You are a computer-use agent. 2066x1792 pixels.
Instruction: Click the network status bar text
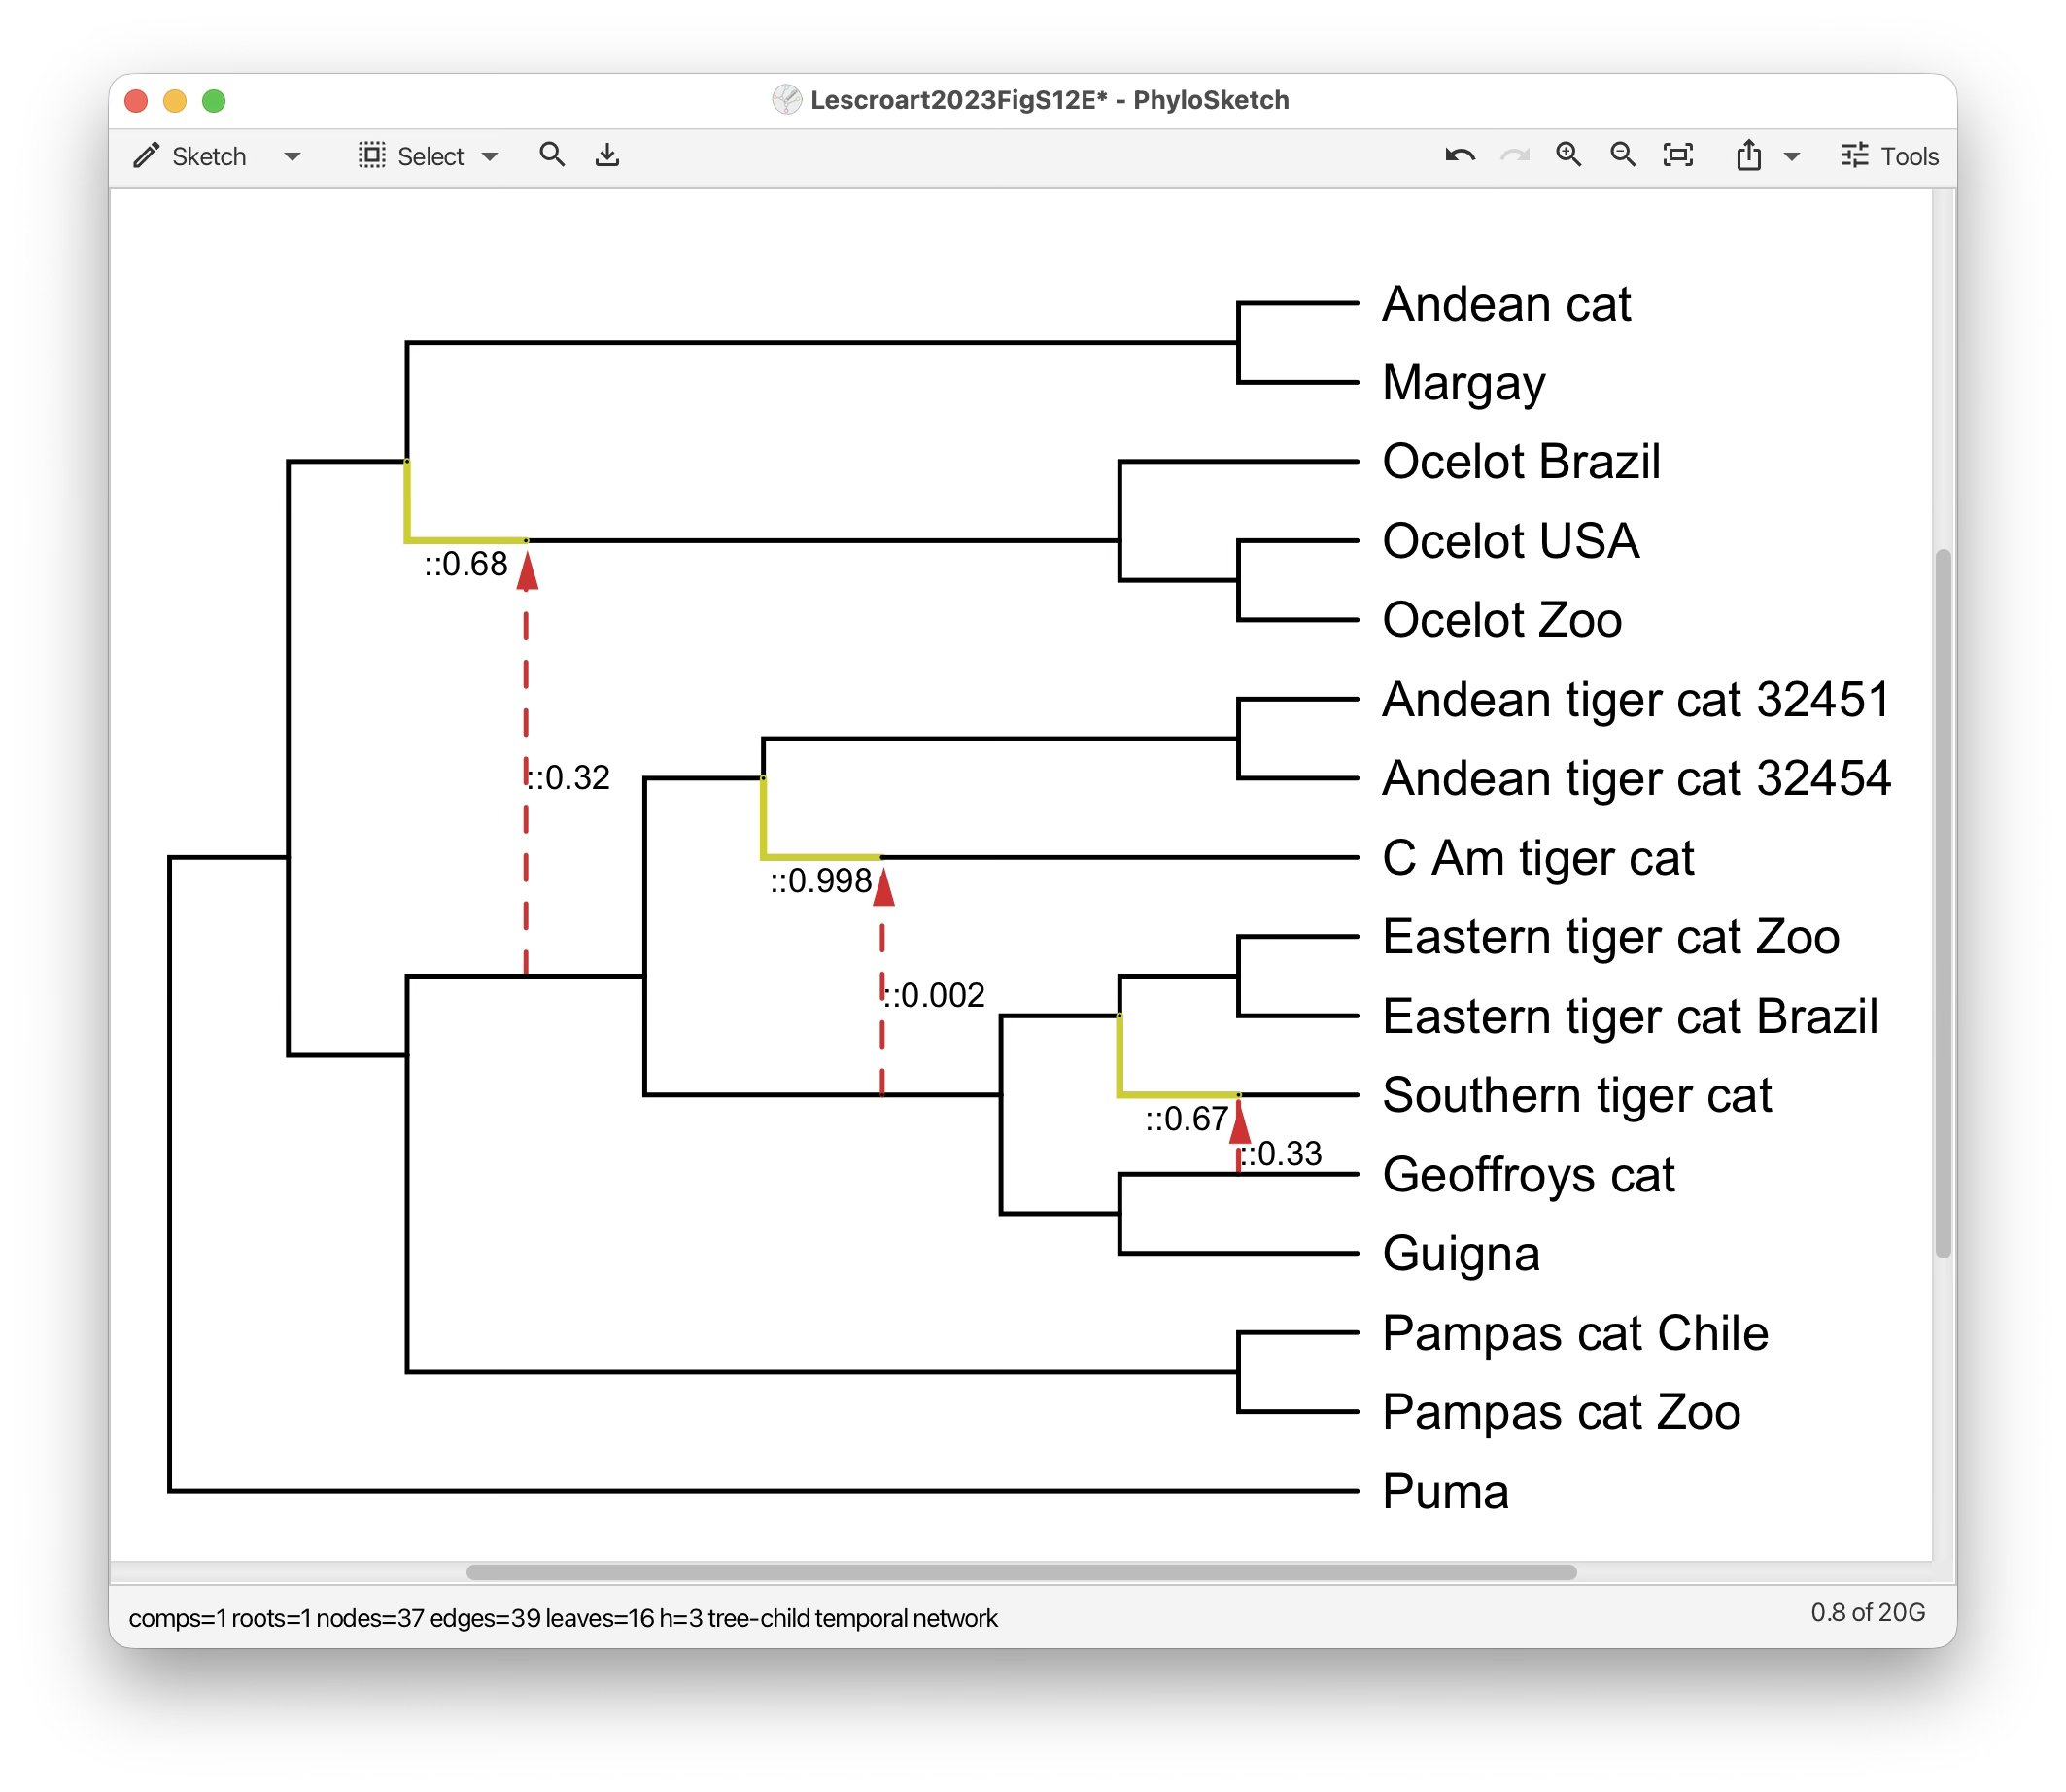563,1618
